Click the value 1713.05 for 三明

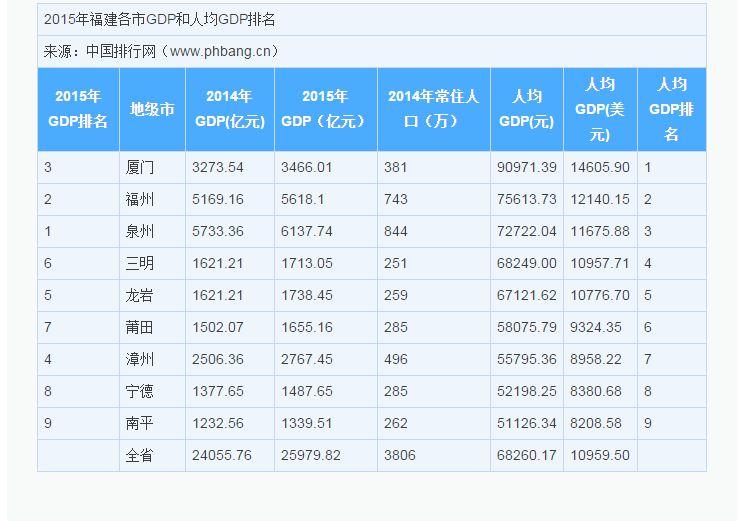307,263
